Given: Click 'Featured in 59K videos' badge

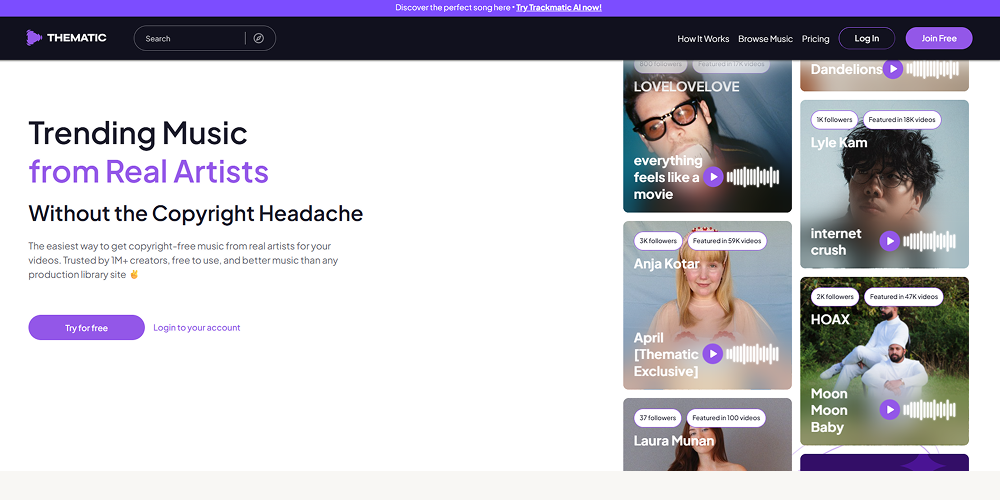Looking at the screenshot, I should click(727, 241).
